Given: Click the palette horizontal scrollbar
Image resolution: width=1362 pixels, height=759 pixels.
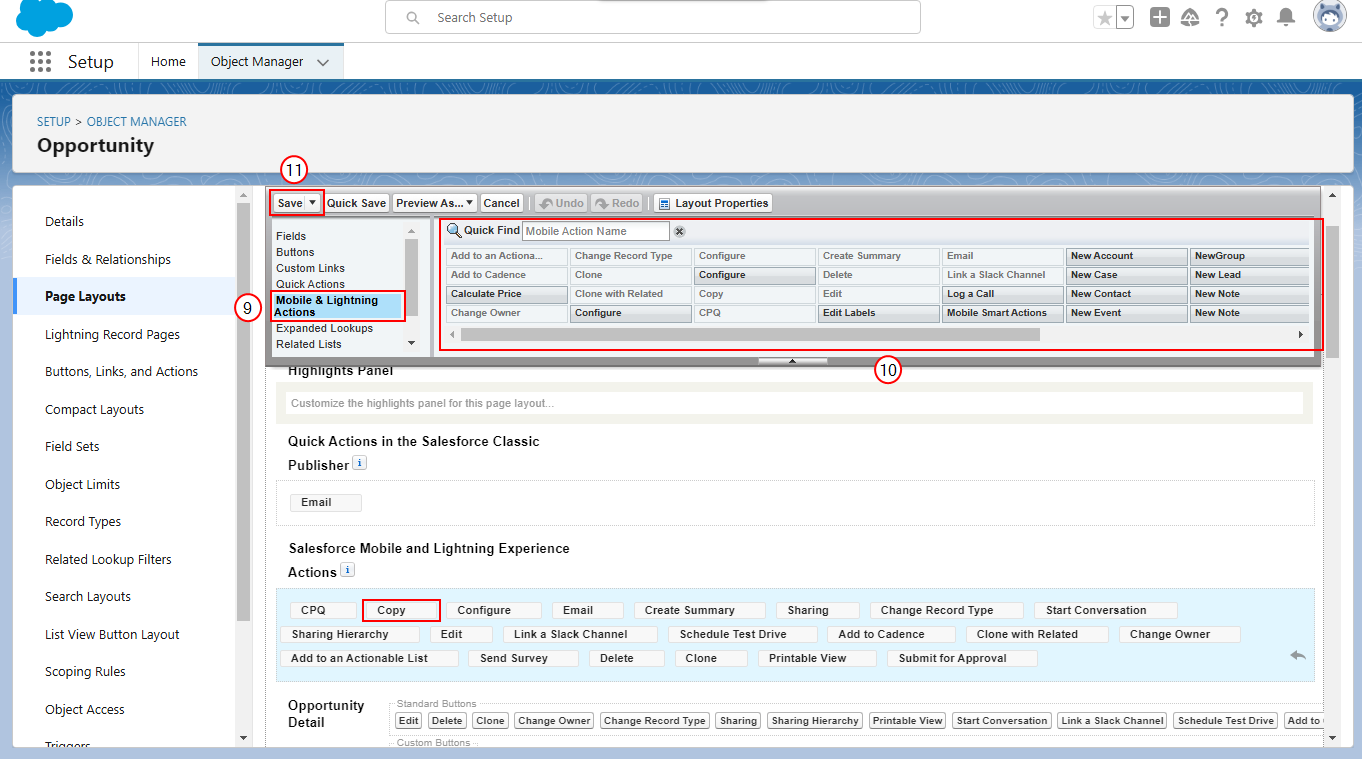Looking at the screenshot, I should (750, 334).
